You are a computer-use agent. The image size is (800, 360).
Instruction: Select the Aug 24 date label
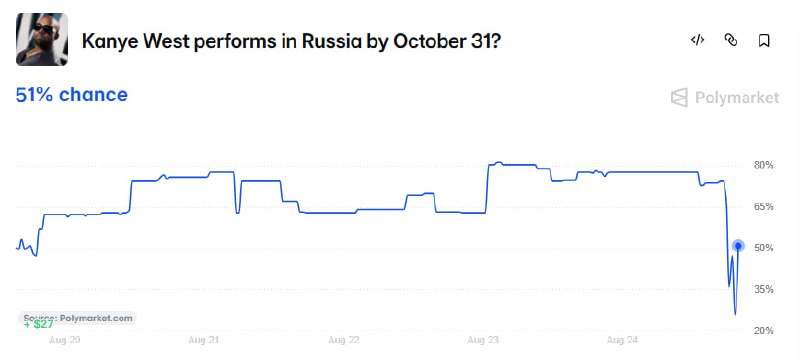point(622,340)
